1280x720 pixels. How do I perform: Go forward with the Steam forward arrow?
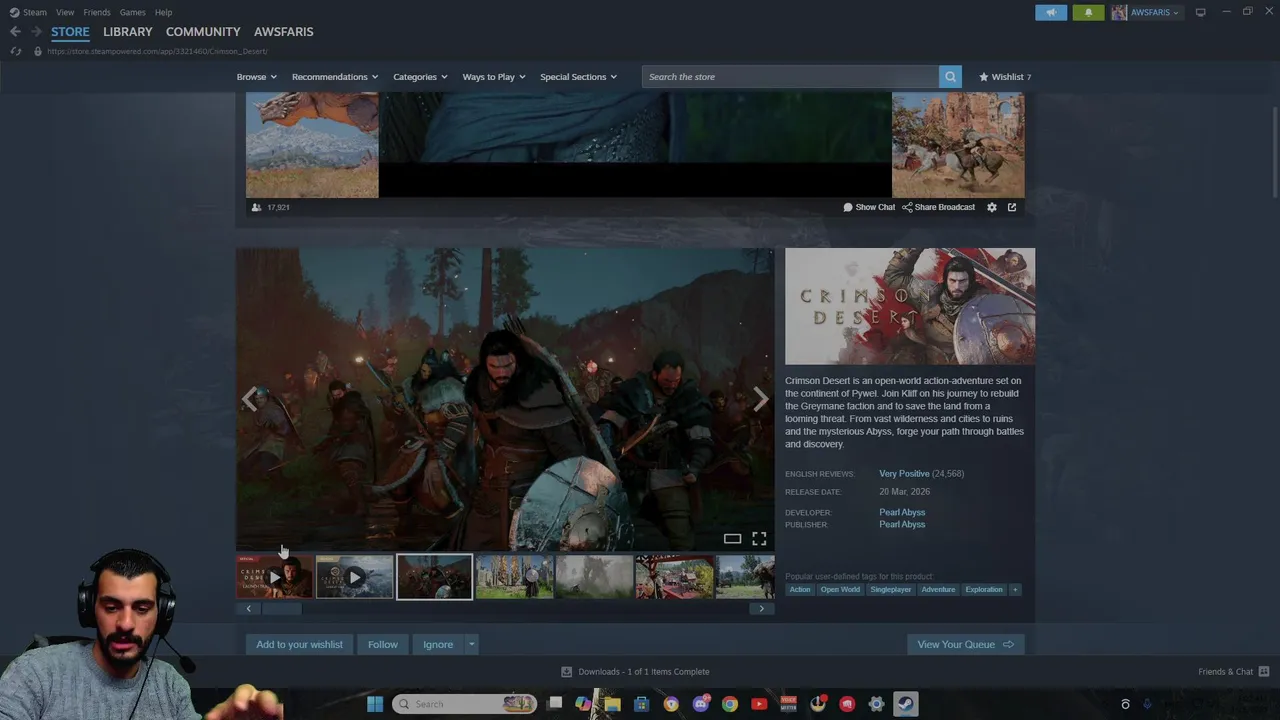pos(36,32)
